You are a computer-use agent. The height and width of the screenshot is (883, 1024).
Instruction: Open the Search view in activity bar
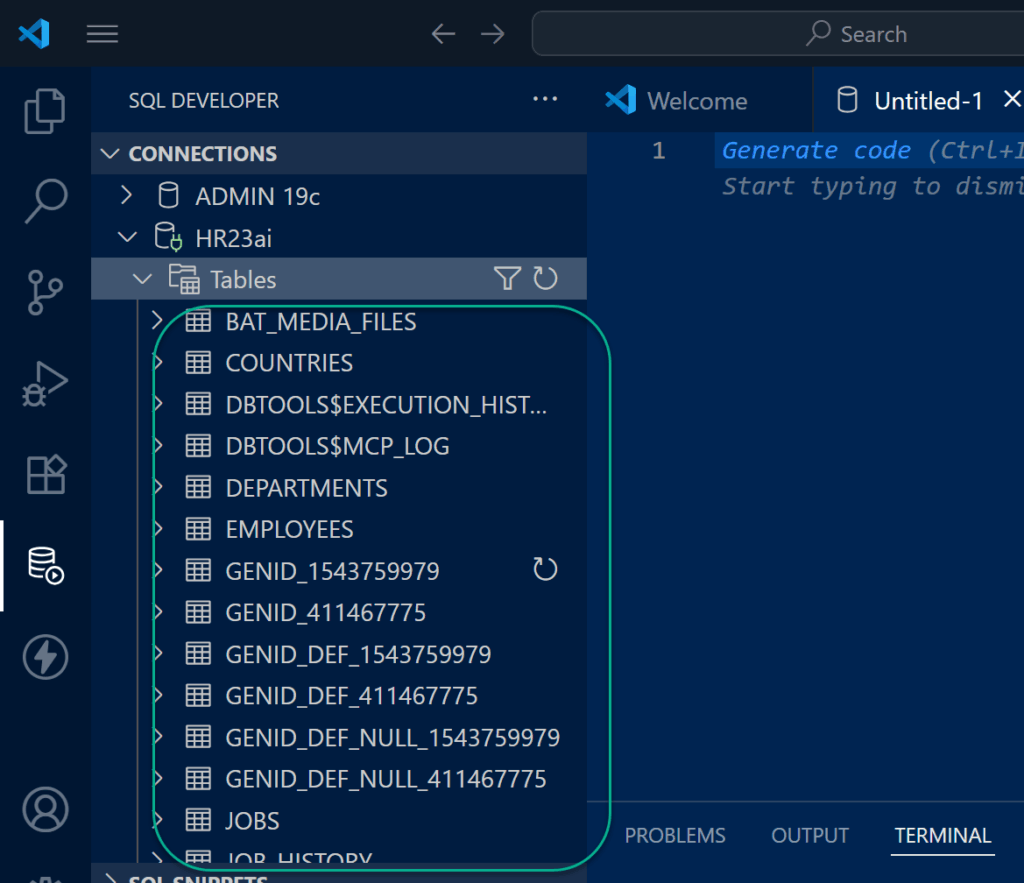45,201
